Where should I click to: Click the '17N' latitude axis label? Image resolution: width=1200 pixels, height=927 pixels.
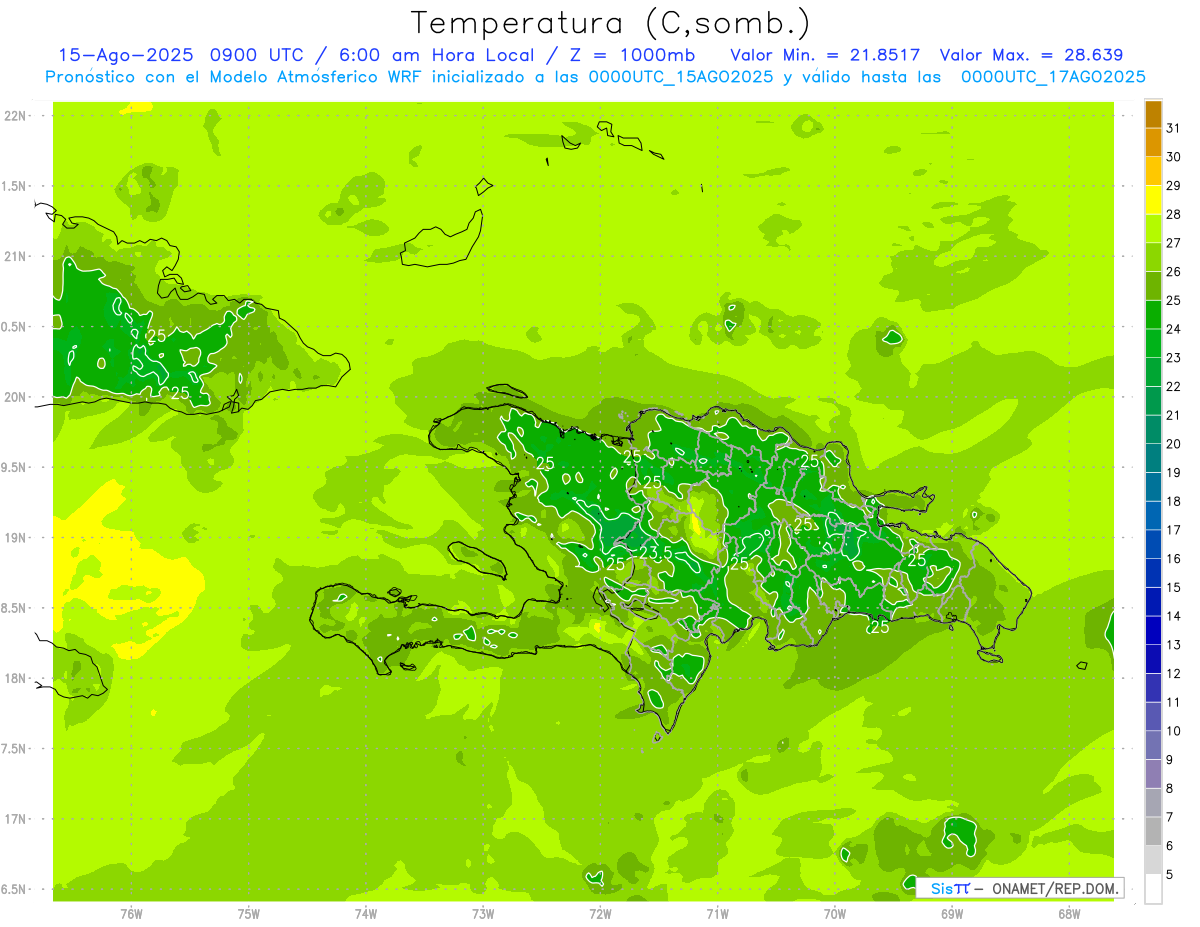coord(15,819)
